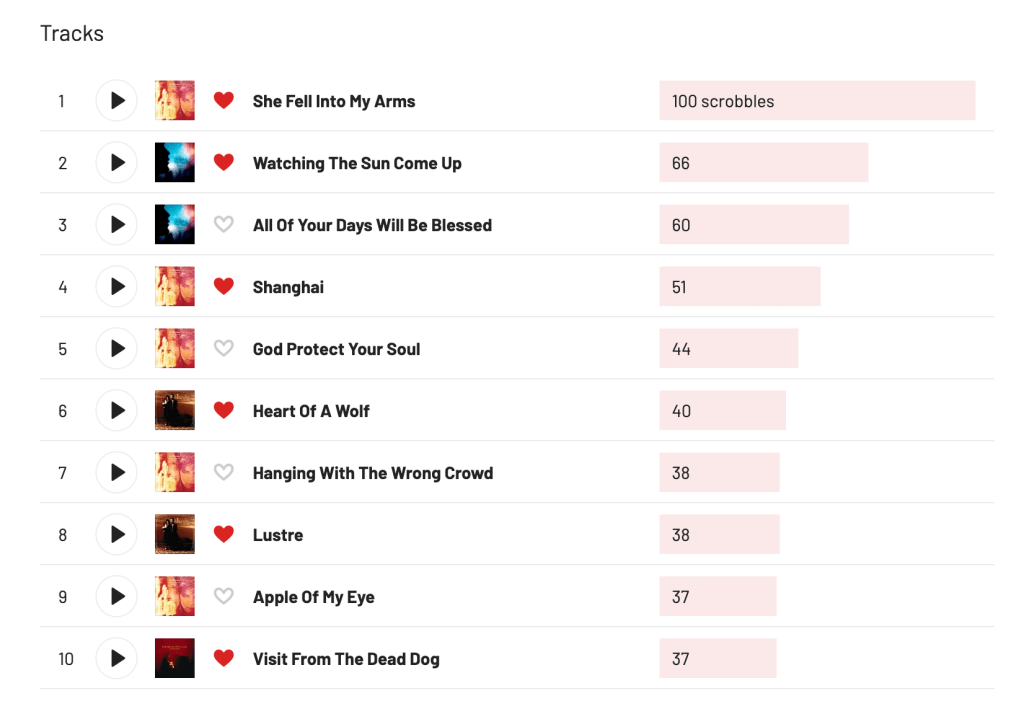The height and width of the screenshot is (709, 1024).
Task: Love All Of Your Days Will Be Blessed
Action: [x=224, y=225]
